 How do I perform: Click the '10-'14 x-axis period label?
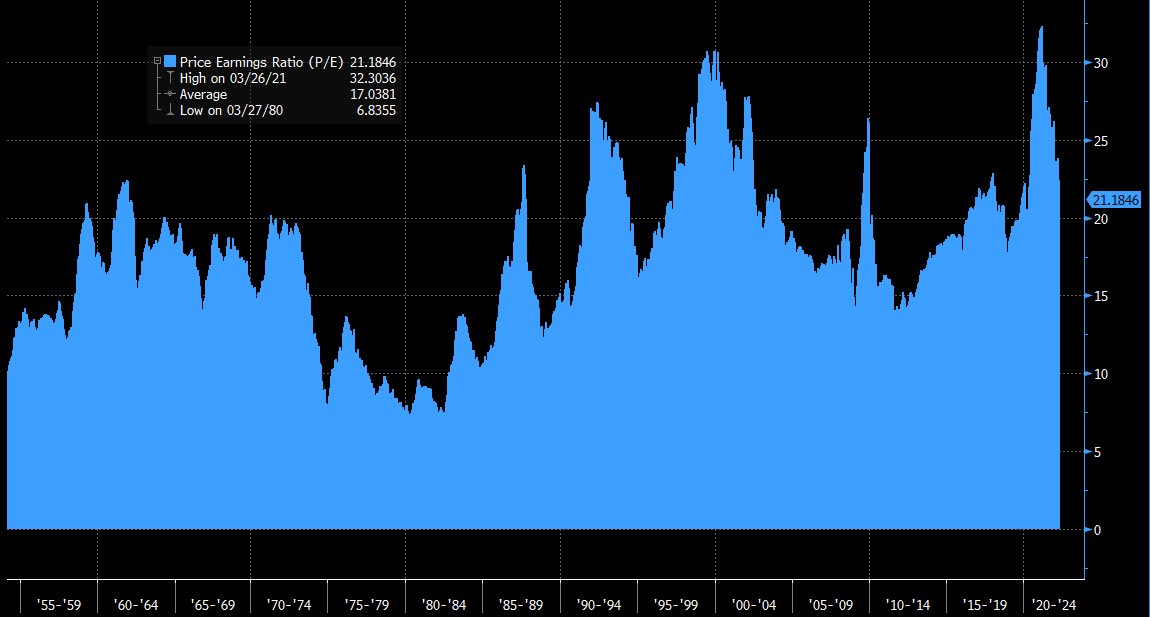pyautogui.click(x=908, y=605)
